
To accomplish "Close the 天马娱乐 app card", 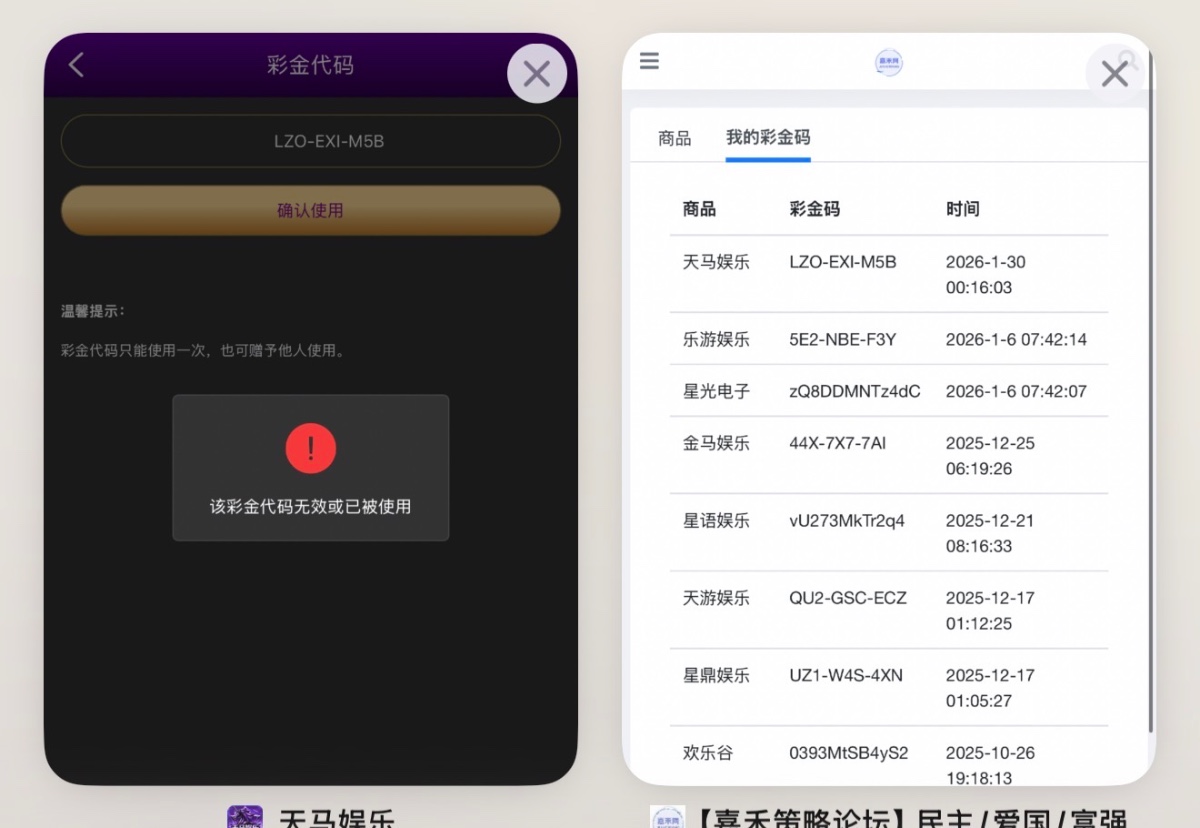I will point(537,74).
